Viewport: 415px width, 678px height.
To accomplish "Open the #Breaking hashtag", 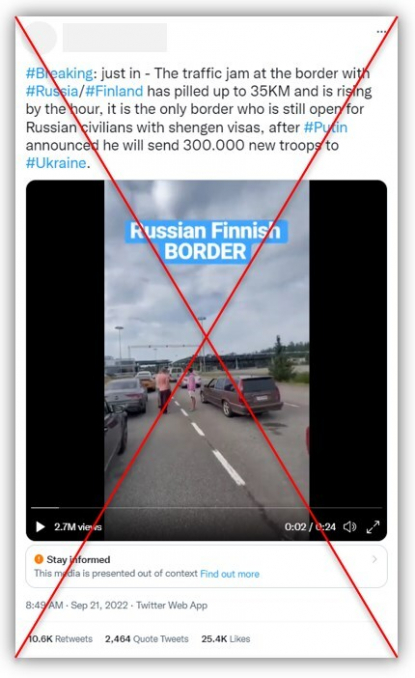I will point(60,73).
